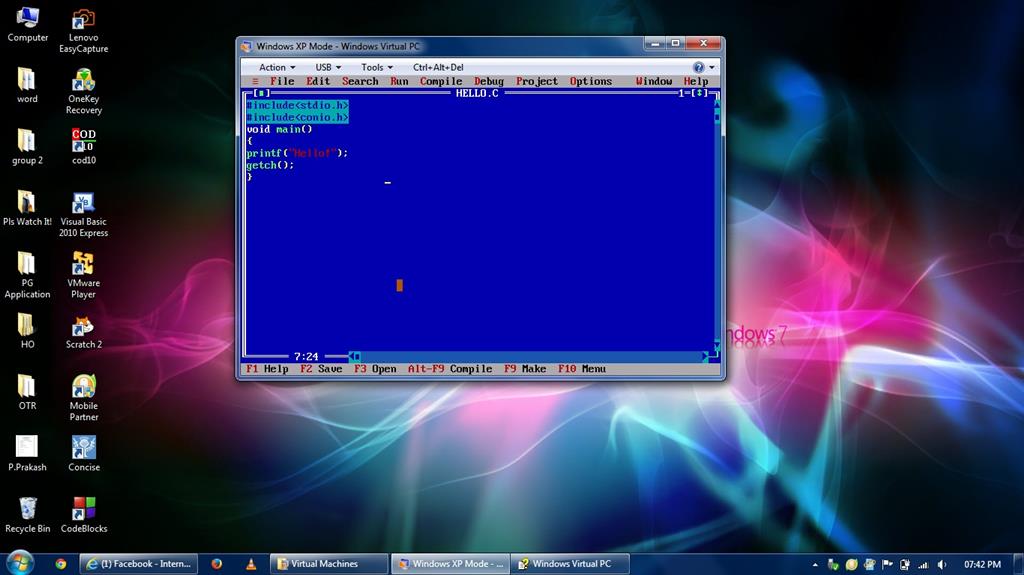Launch Firefox from the taskbar
This screenshot has height=575, width=1024.
[216, 564]
